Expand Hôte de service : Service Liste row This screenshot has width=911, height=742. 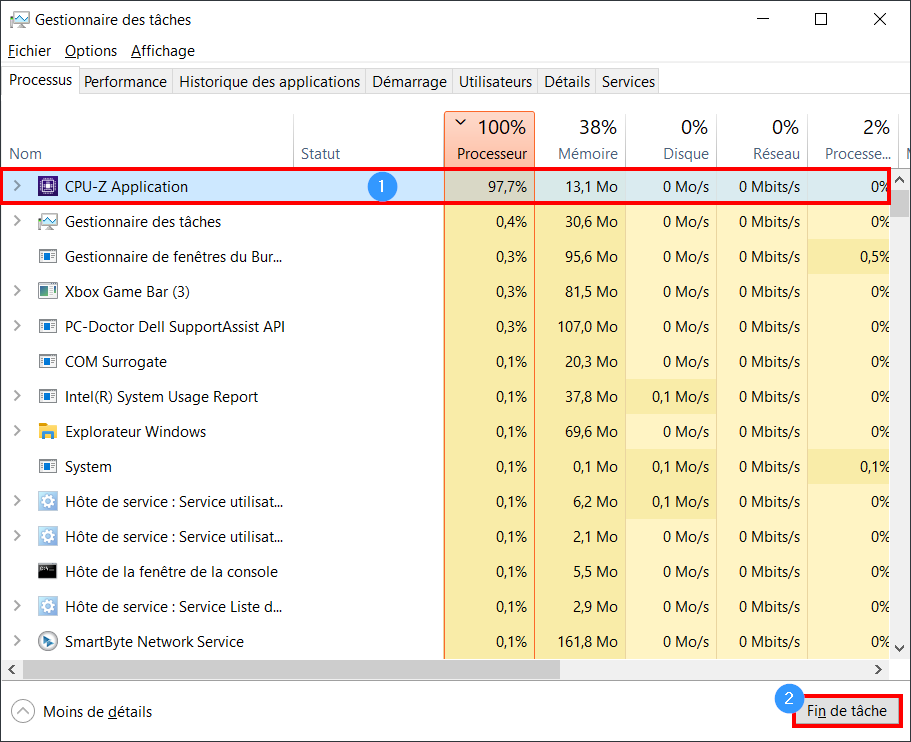click(x=17, y=606)
